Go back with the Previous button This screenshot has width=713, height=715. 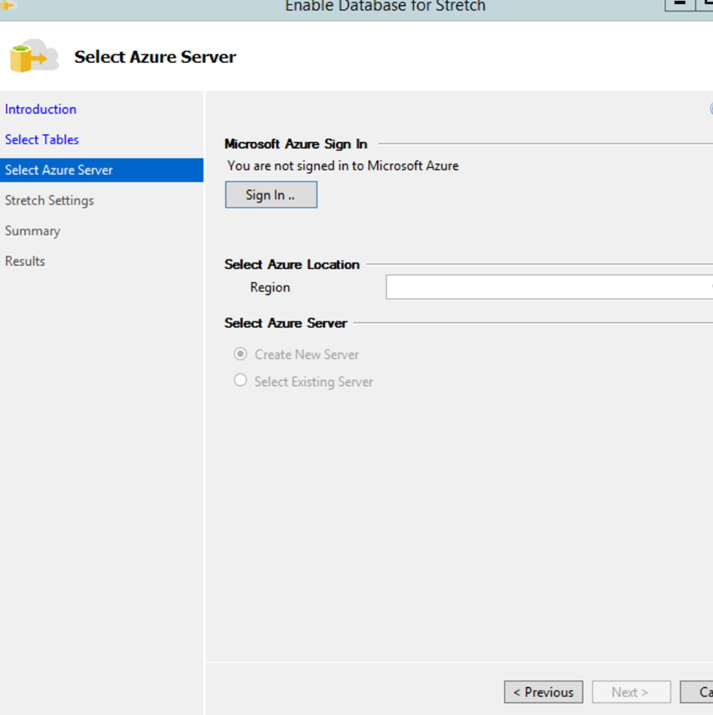click(543, 692)
